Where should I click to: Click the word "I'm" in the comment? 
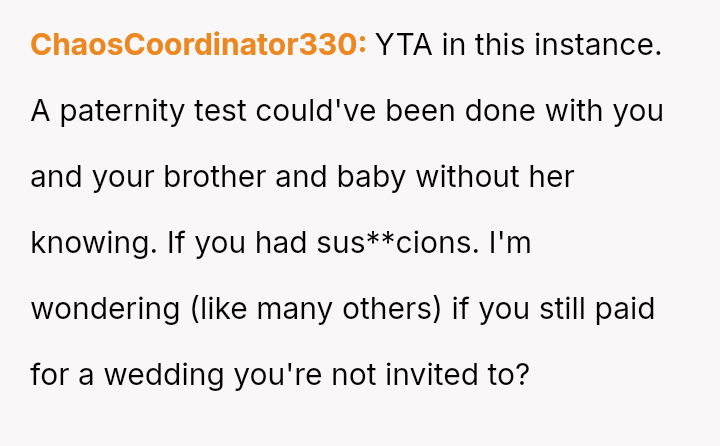[x=510, y=243]
